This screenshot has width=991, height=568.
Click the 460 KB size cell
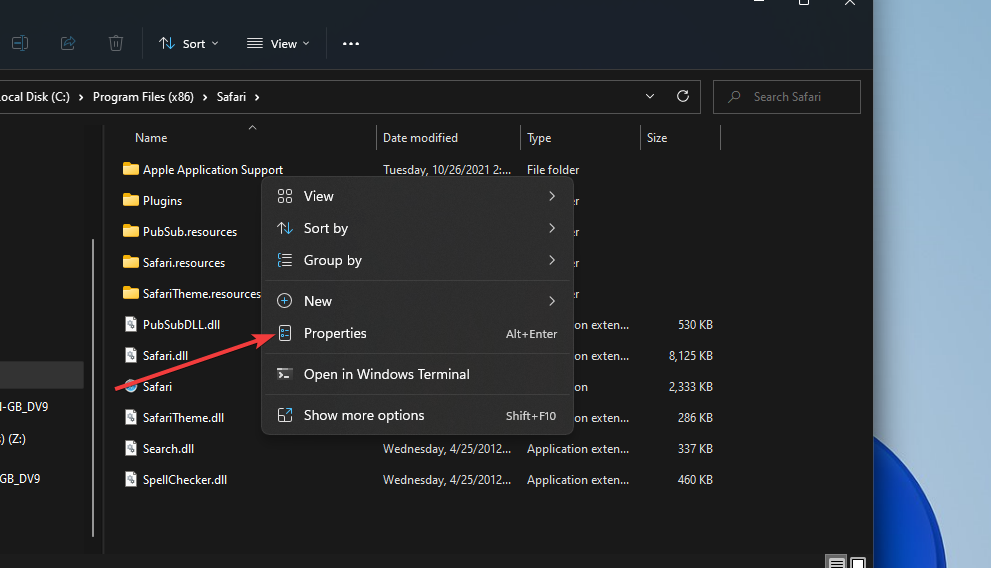695,480
